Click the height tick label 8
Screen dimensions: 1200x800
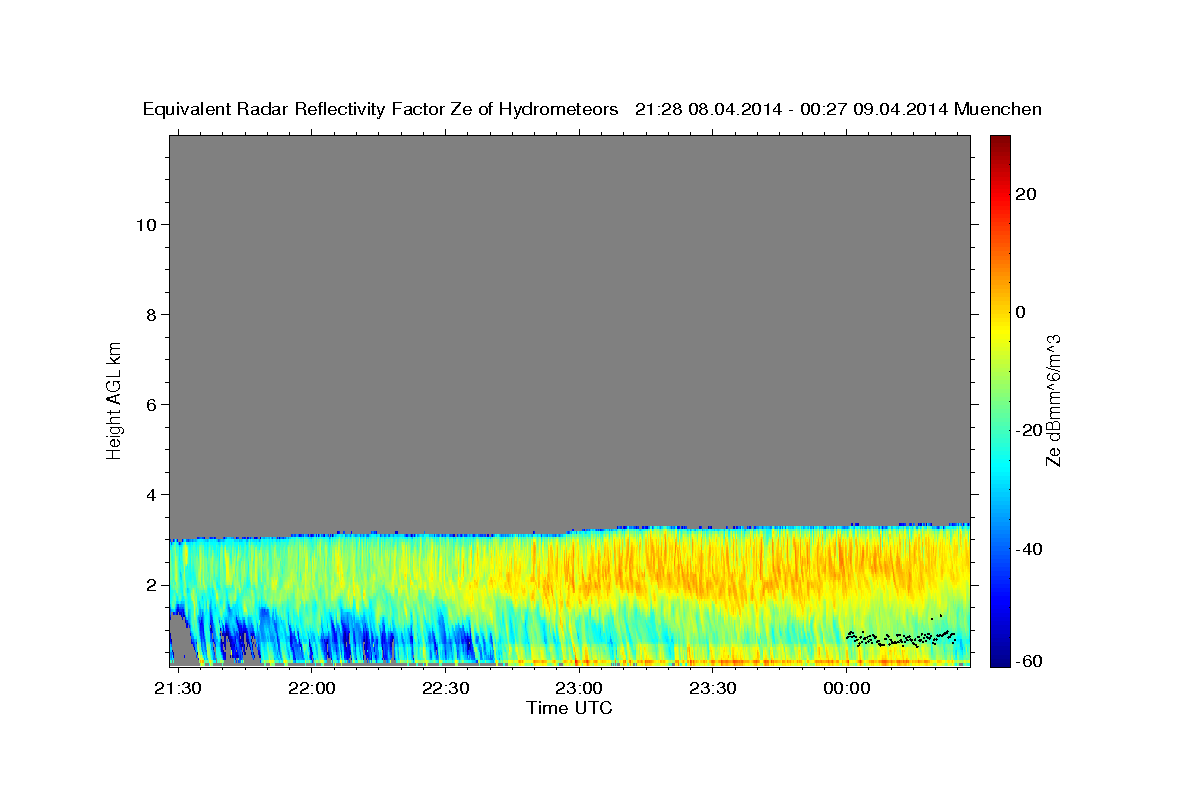[x=152, y=315]
